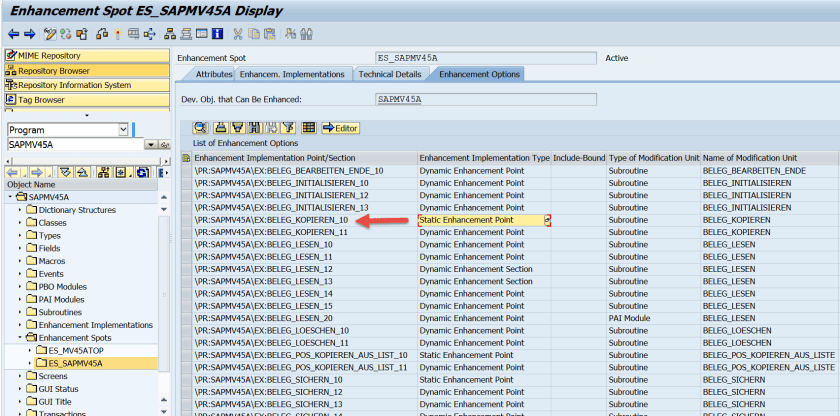Click the Set Filter funnel icon
840x416 pixels.
pos(287,128)
